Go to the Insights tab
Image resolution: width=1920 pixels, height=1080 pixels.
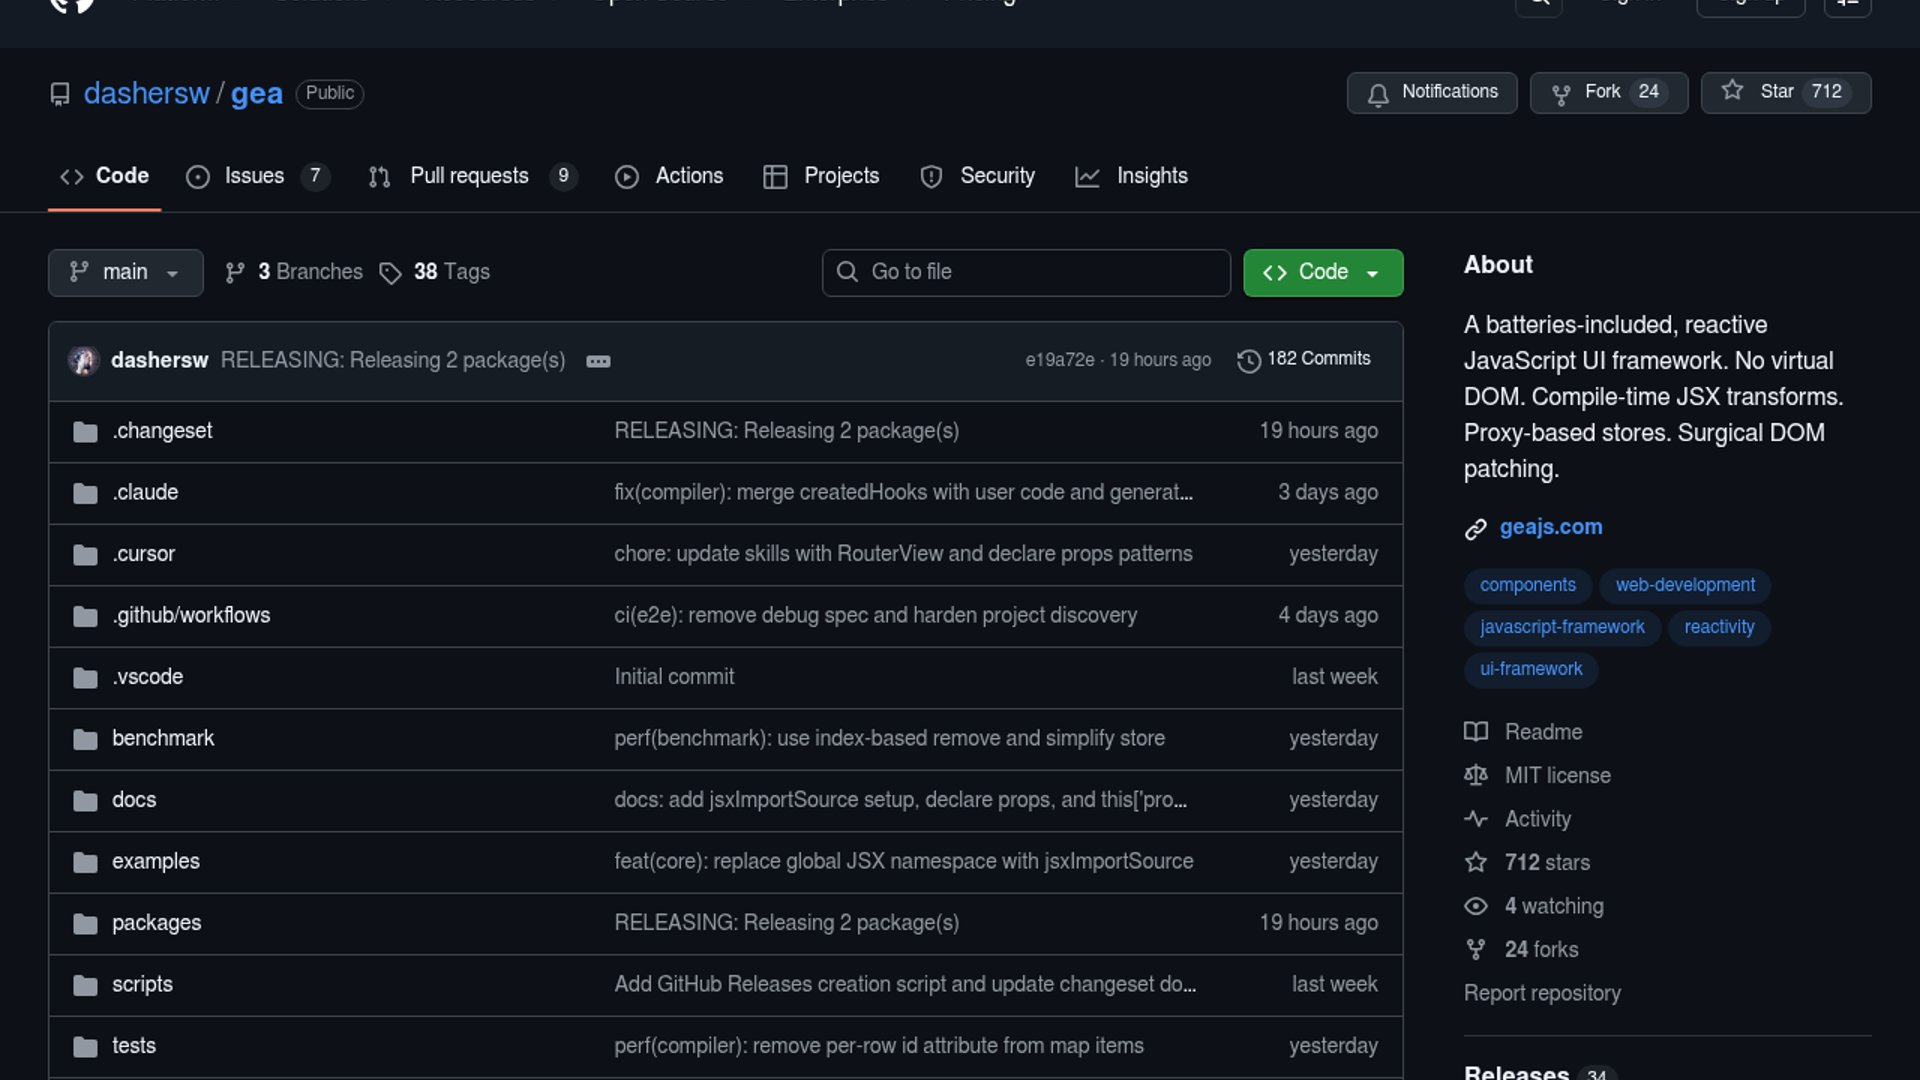coord(1151,176)
